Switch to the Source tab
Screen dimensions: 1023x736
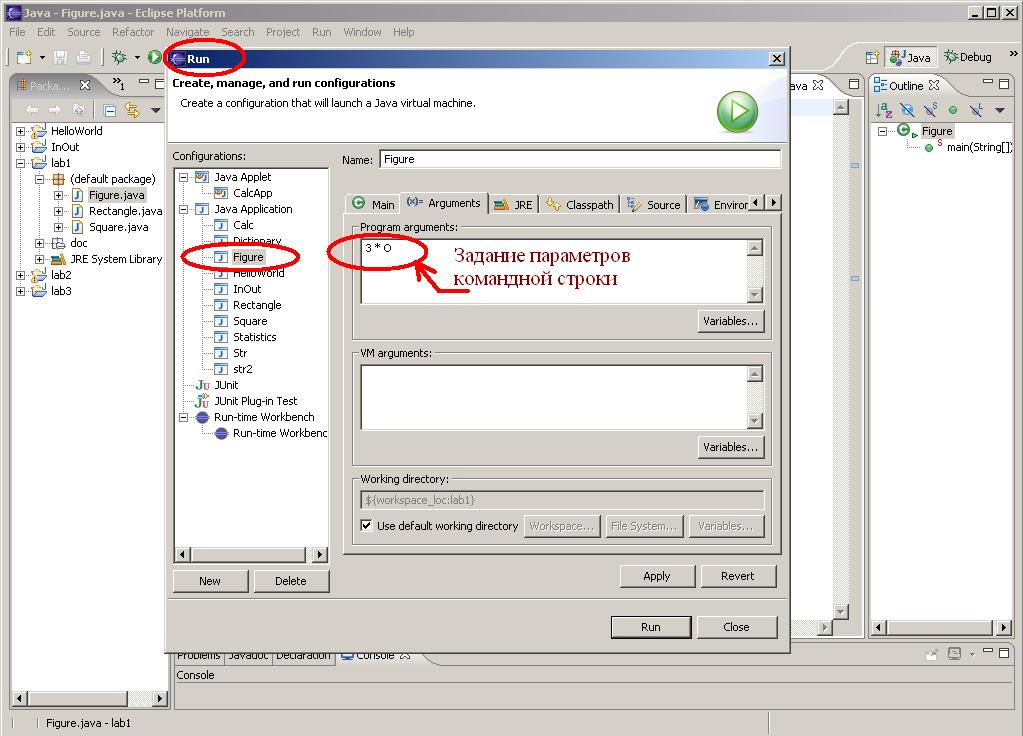(654, 204)
